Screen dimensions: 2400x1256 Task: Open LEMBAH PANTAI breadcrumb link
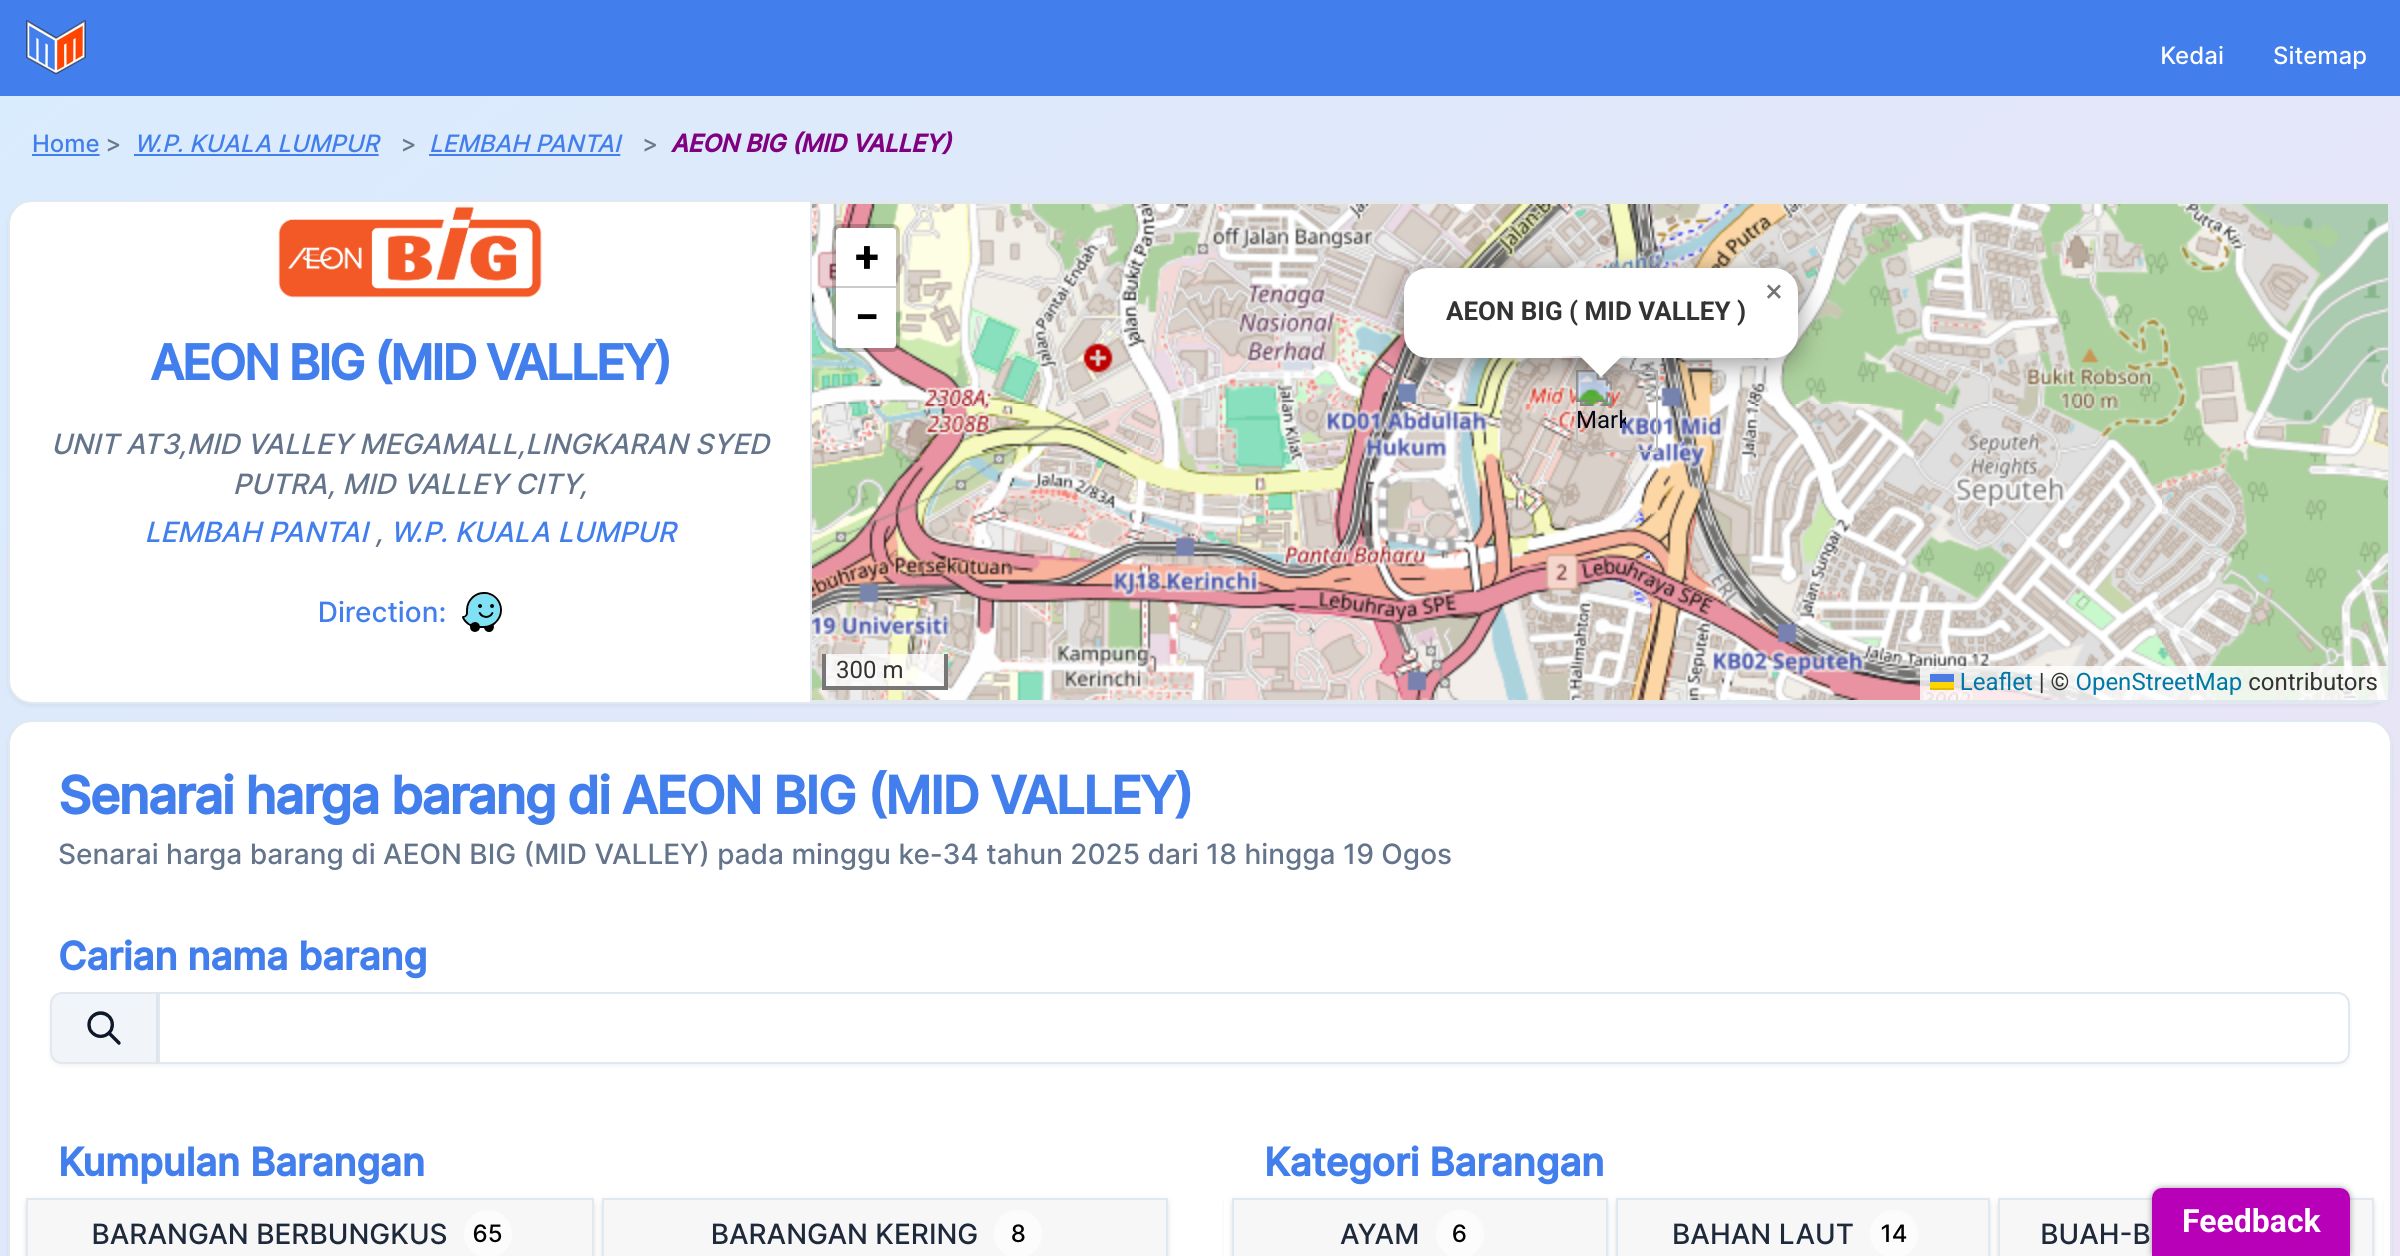pyautogui.click(x=525, y=143)
